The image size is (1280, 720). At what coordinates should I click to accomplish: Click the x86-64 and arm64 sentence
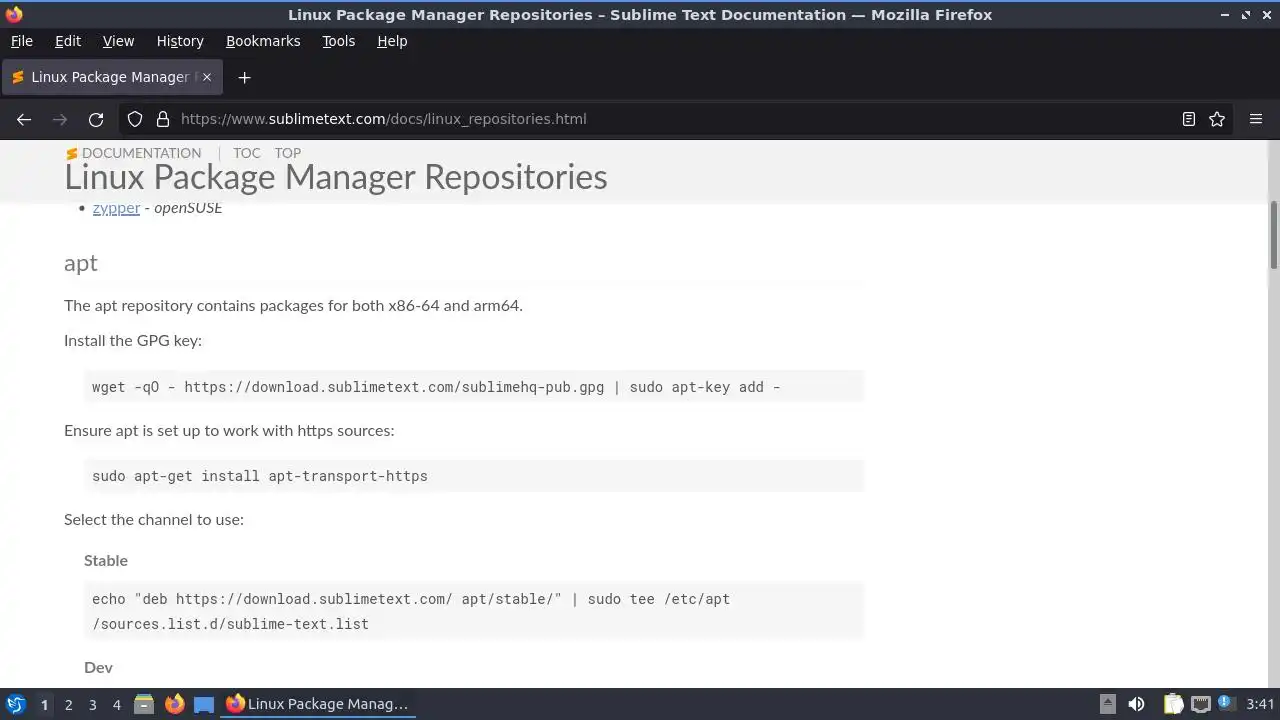(x=293, y=305)
